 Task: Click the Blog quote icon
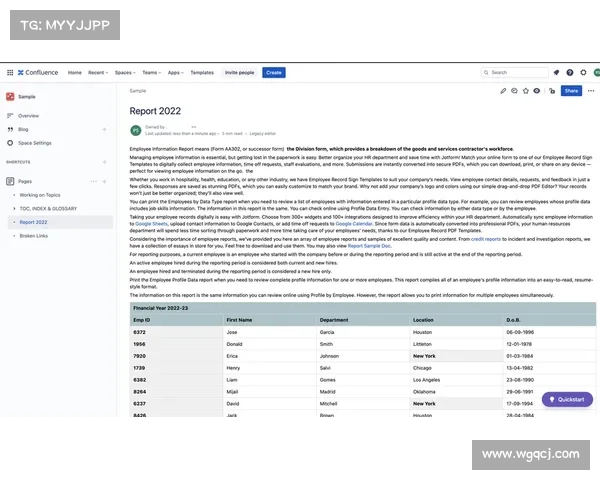(x=10, y=129)
